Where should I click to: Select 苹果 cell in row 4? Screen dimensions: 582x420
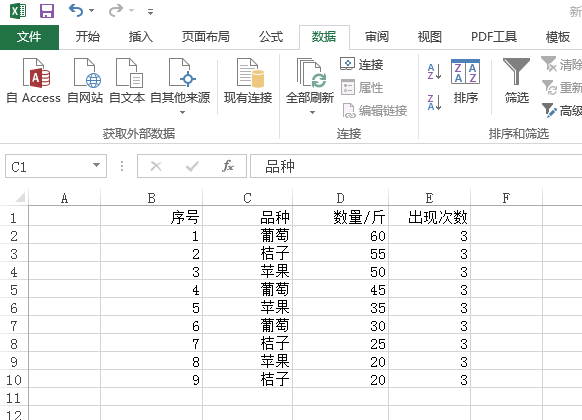[x=248, y=272]
